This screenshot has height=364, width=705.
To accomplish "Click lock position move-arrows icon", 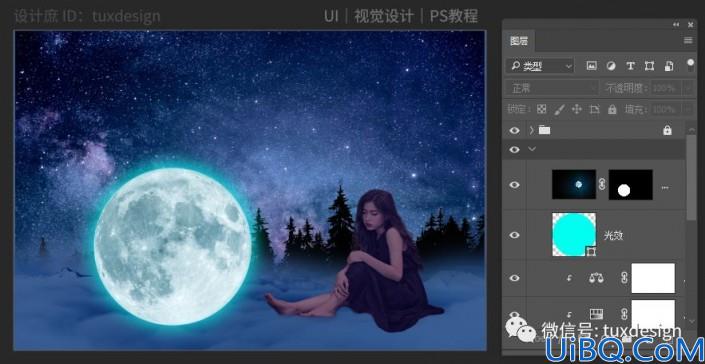I will point(576,109).
